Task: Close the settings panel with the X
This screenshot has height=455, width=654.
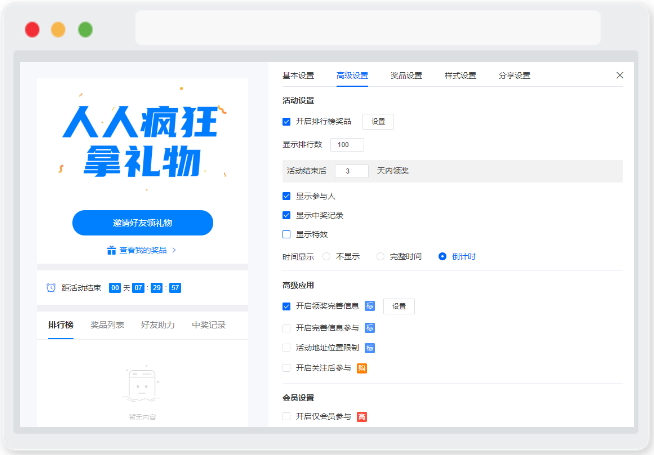Action: pyautogui.click(x=619, y=75)
